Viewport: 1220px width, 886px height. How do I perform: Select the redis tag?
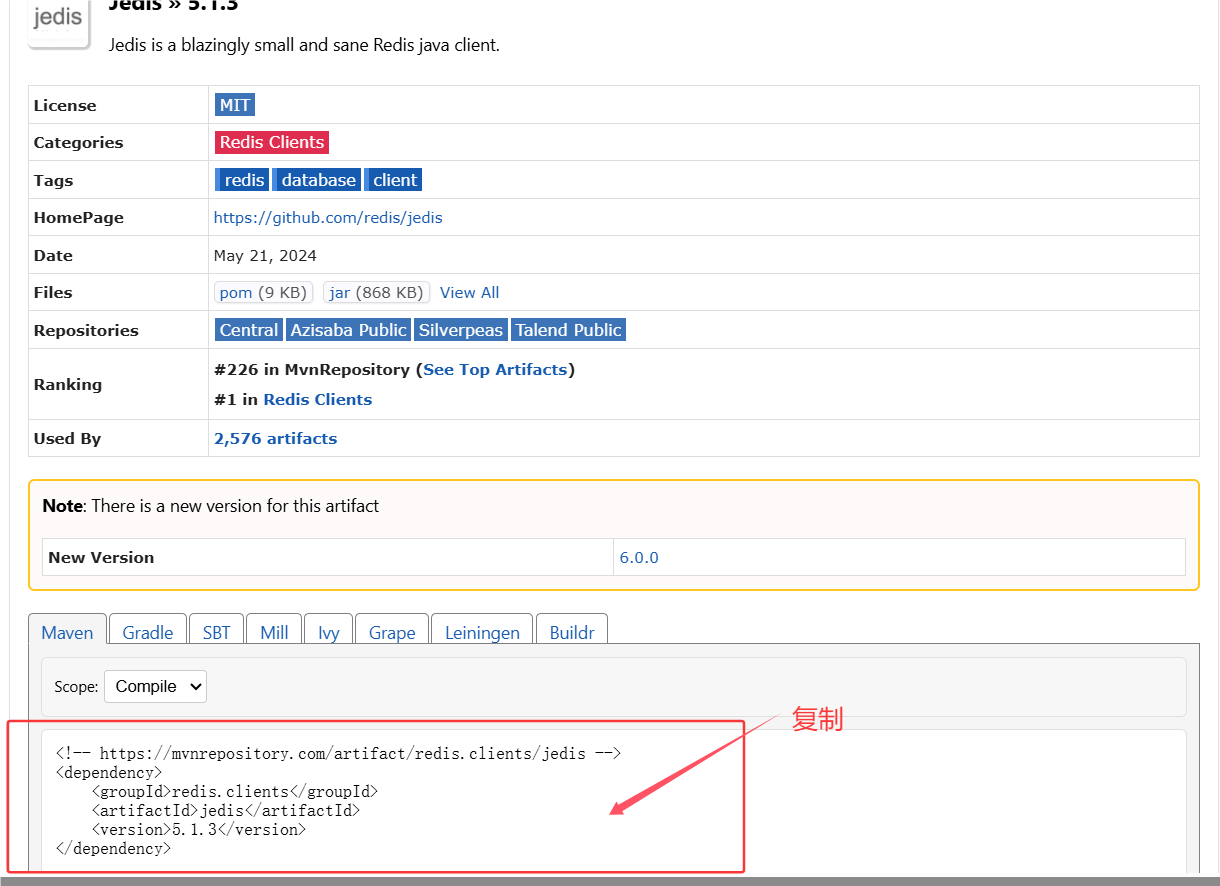[x=242, y=180]
